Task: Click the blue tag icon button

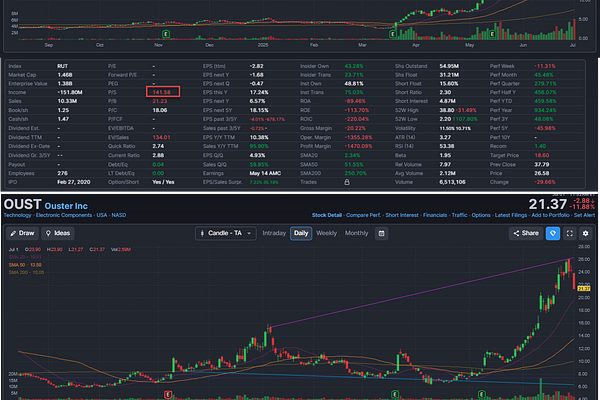Action: pyautogui.click(x=553, y=233)
